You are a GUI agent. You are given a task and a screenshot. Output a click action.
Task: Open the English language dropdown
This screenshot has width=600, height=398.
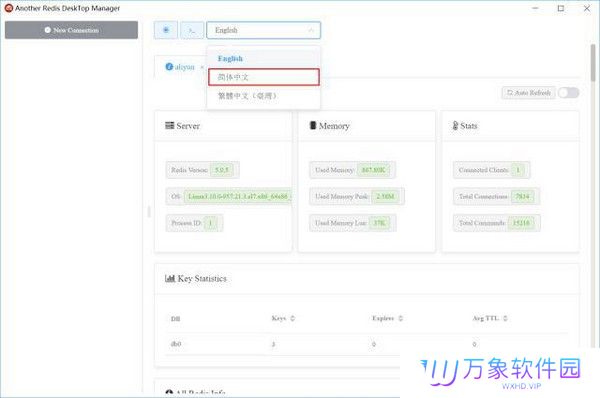click(x=264, y=30)
